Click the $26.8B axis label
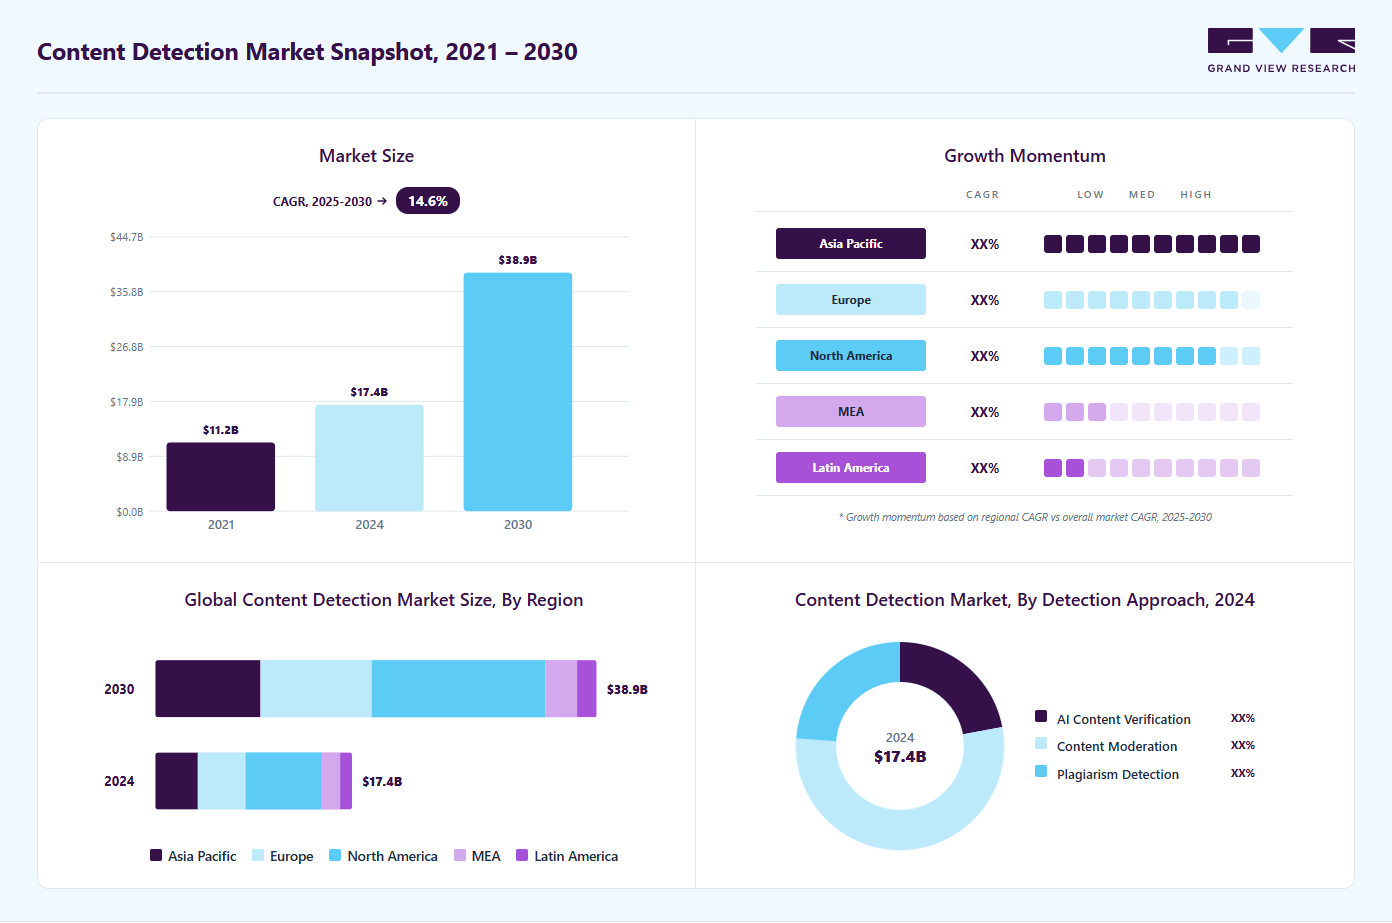Viewport: 1392px width, 923px height. coord(127,347)
